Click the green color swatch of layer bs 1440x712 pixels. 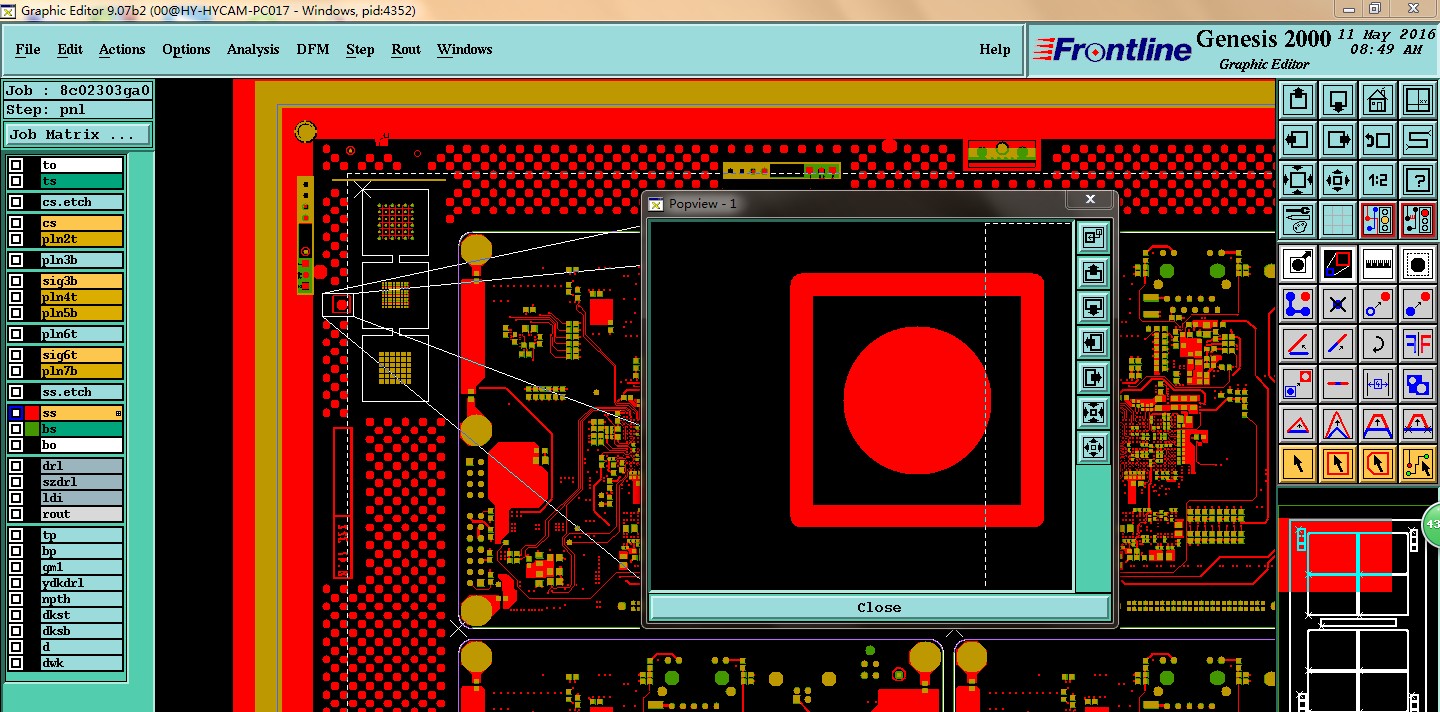pyautogui.click(x=32, y=429)
